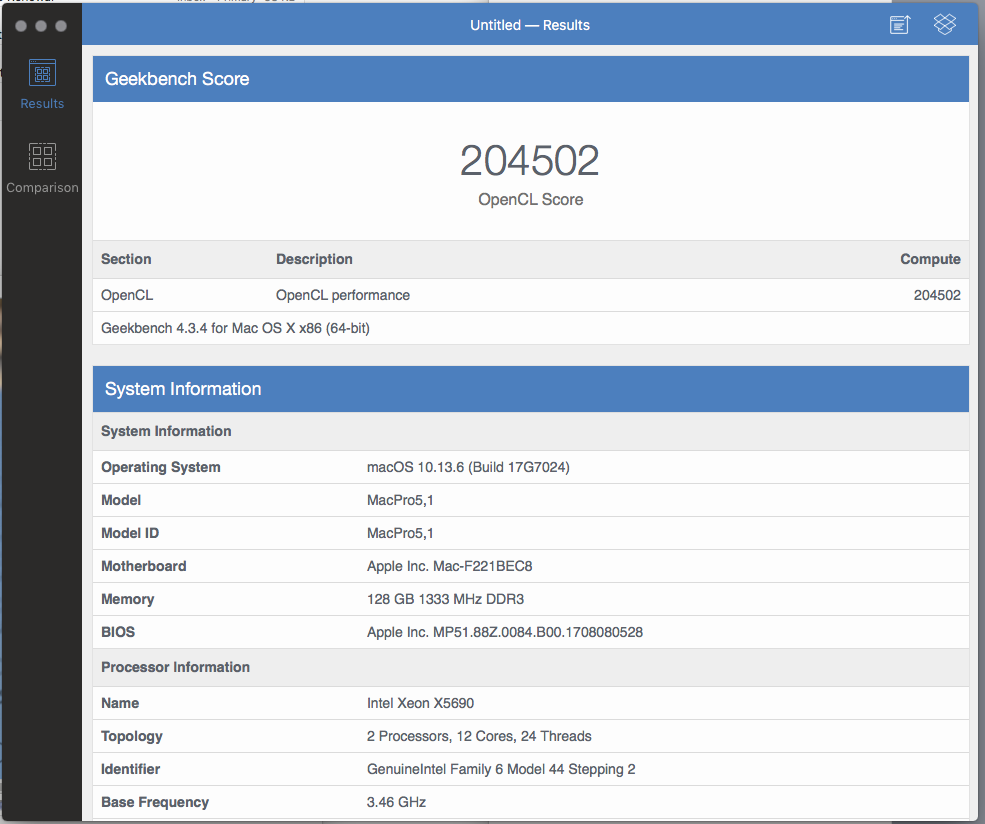
Task: Click the Compute column header
Action: tap(930, 259)
